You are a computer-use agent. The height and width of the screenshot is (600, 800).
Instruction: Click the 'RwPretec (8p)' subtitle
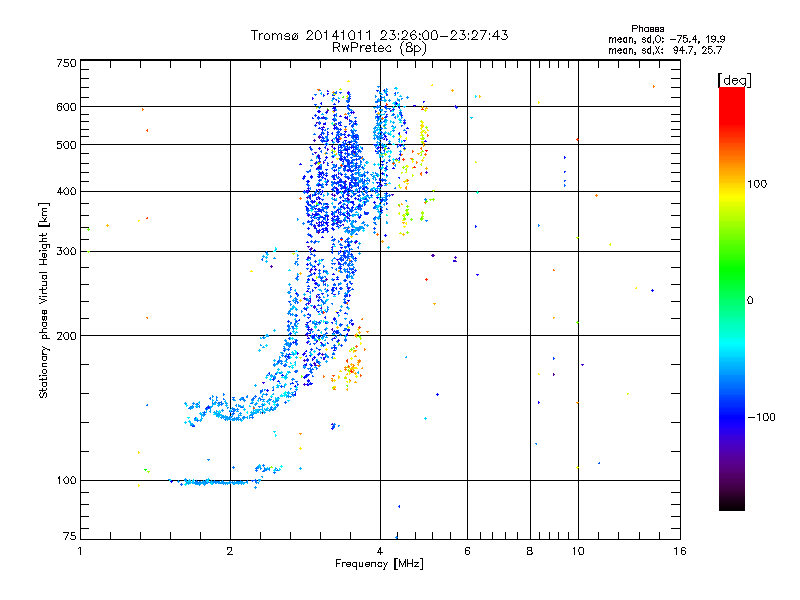coord(379,48)
